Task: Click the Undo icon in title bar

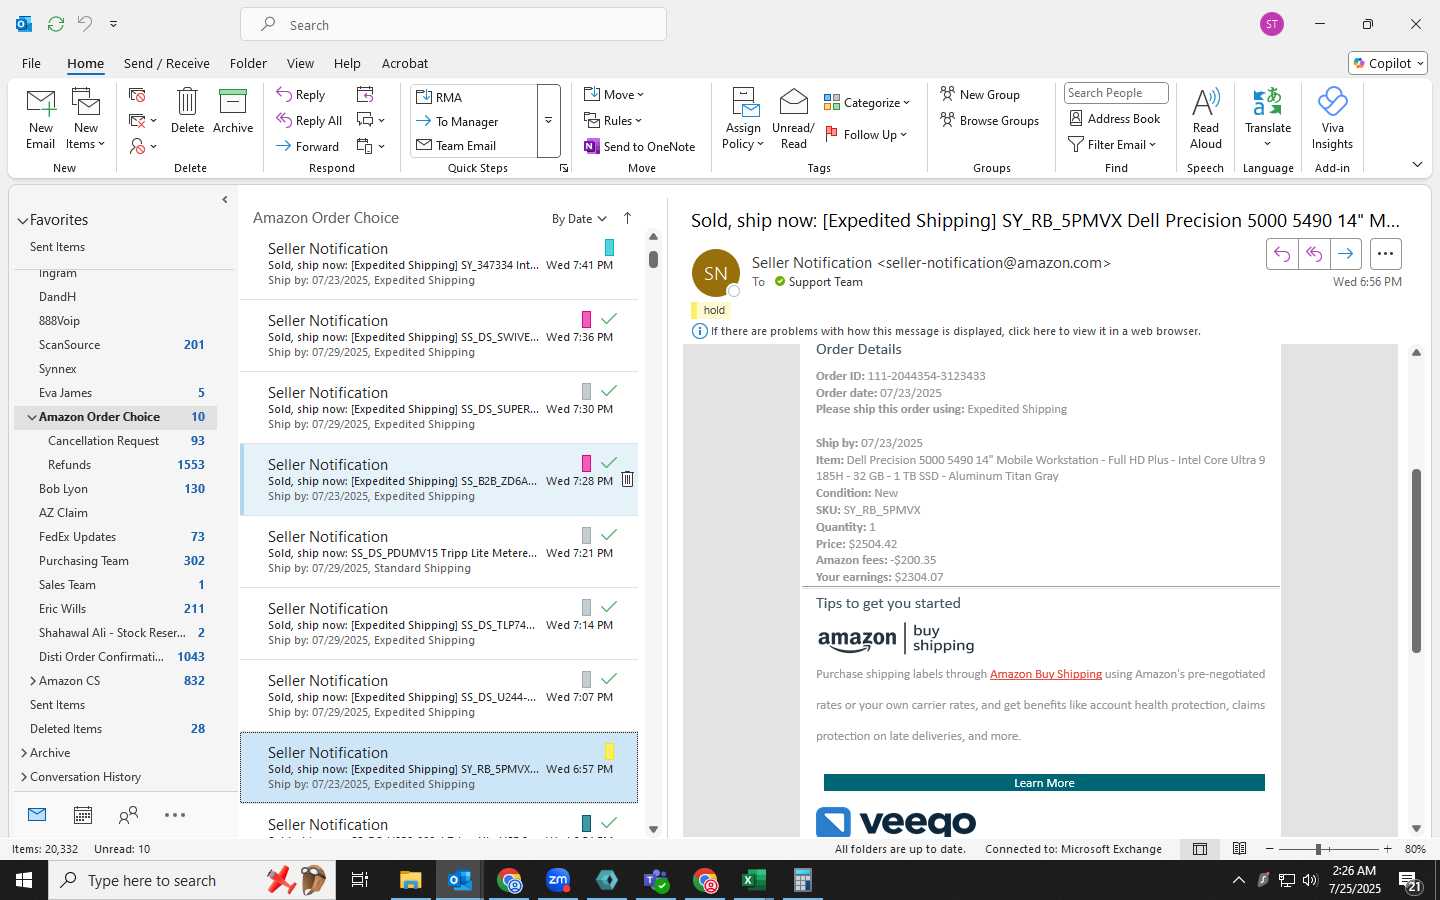Action: pyautogui.click(x=84, y=23)
